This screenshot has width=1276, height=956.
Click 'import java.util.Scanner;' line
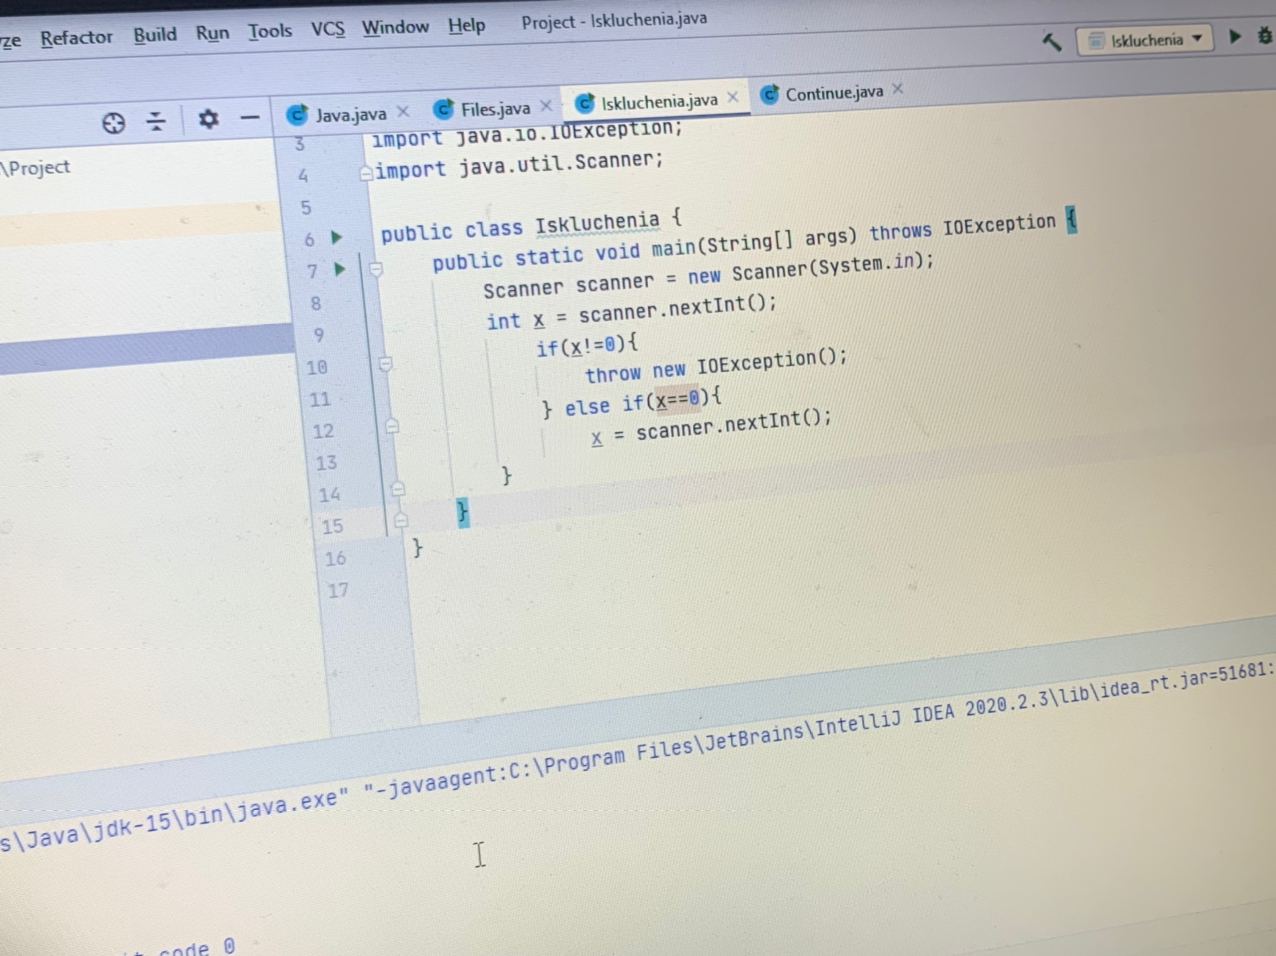pyautogui.click(x=519, y=164)
